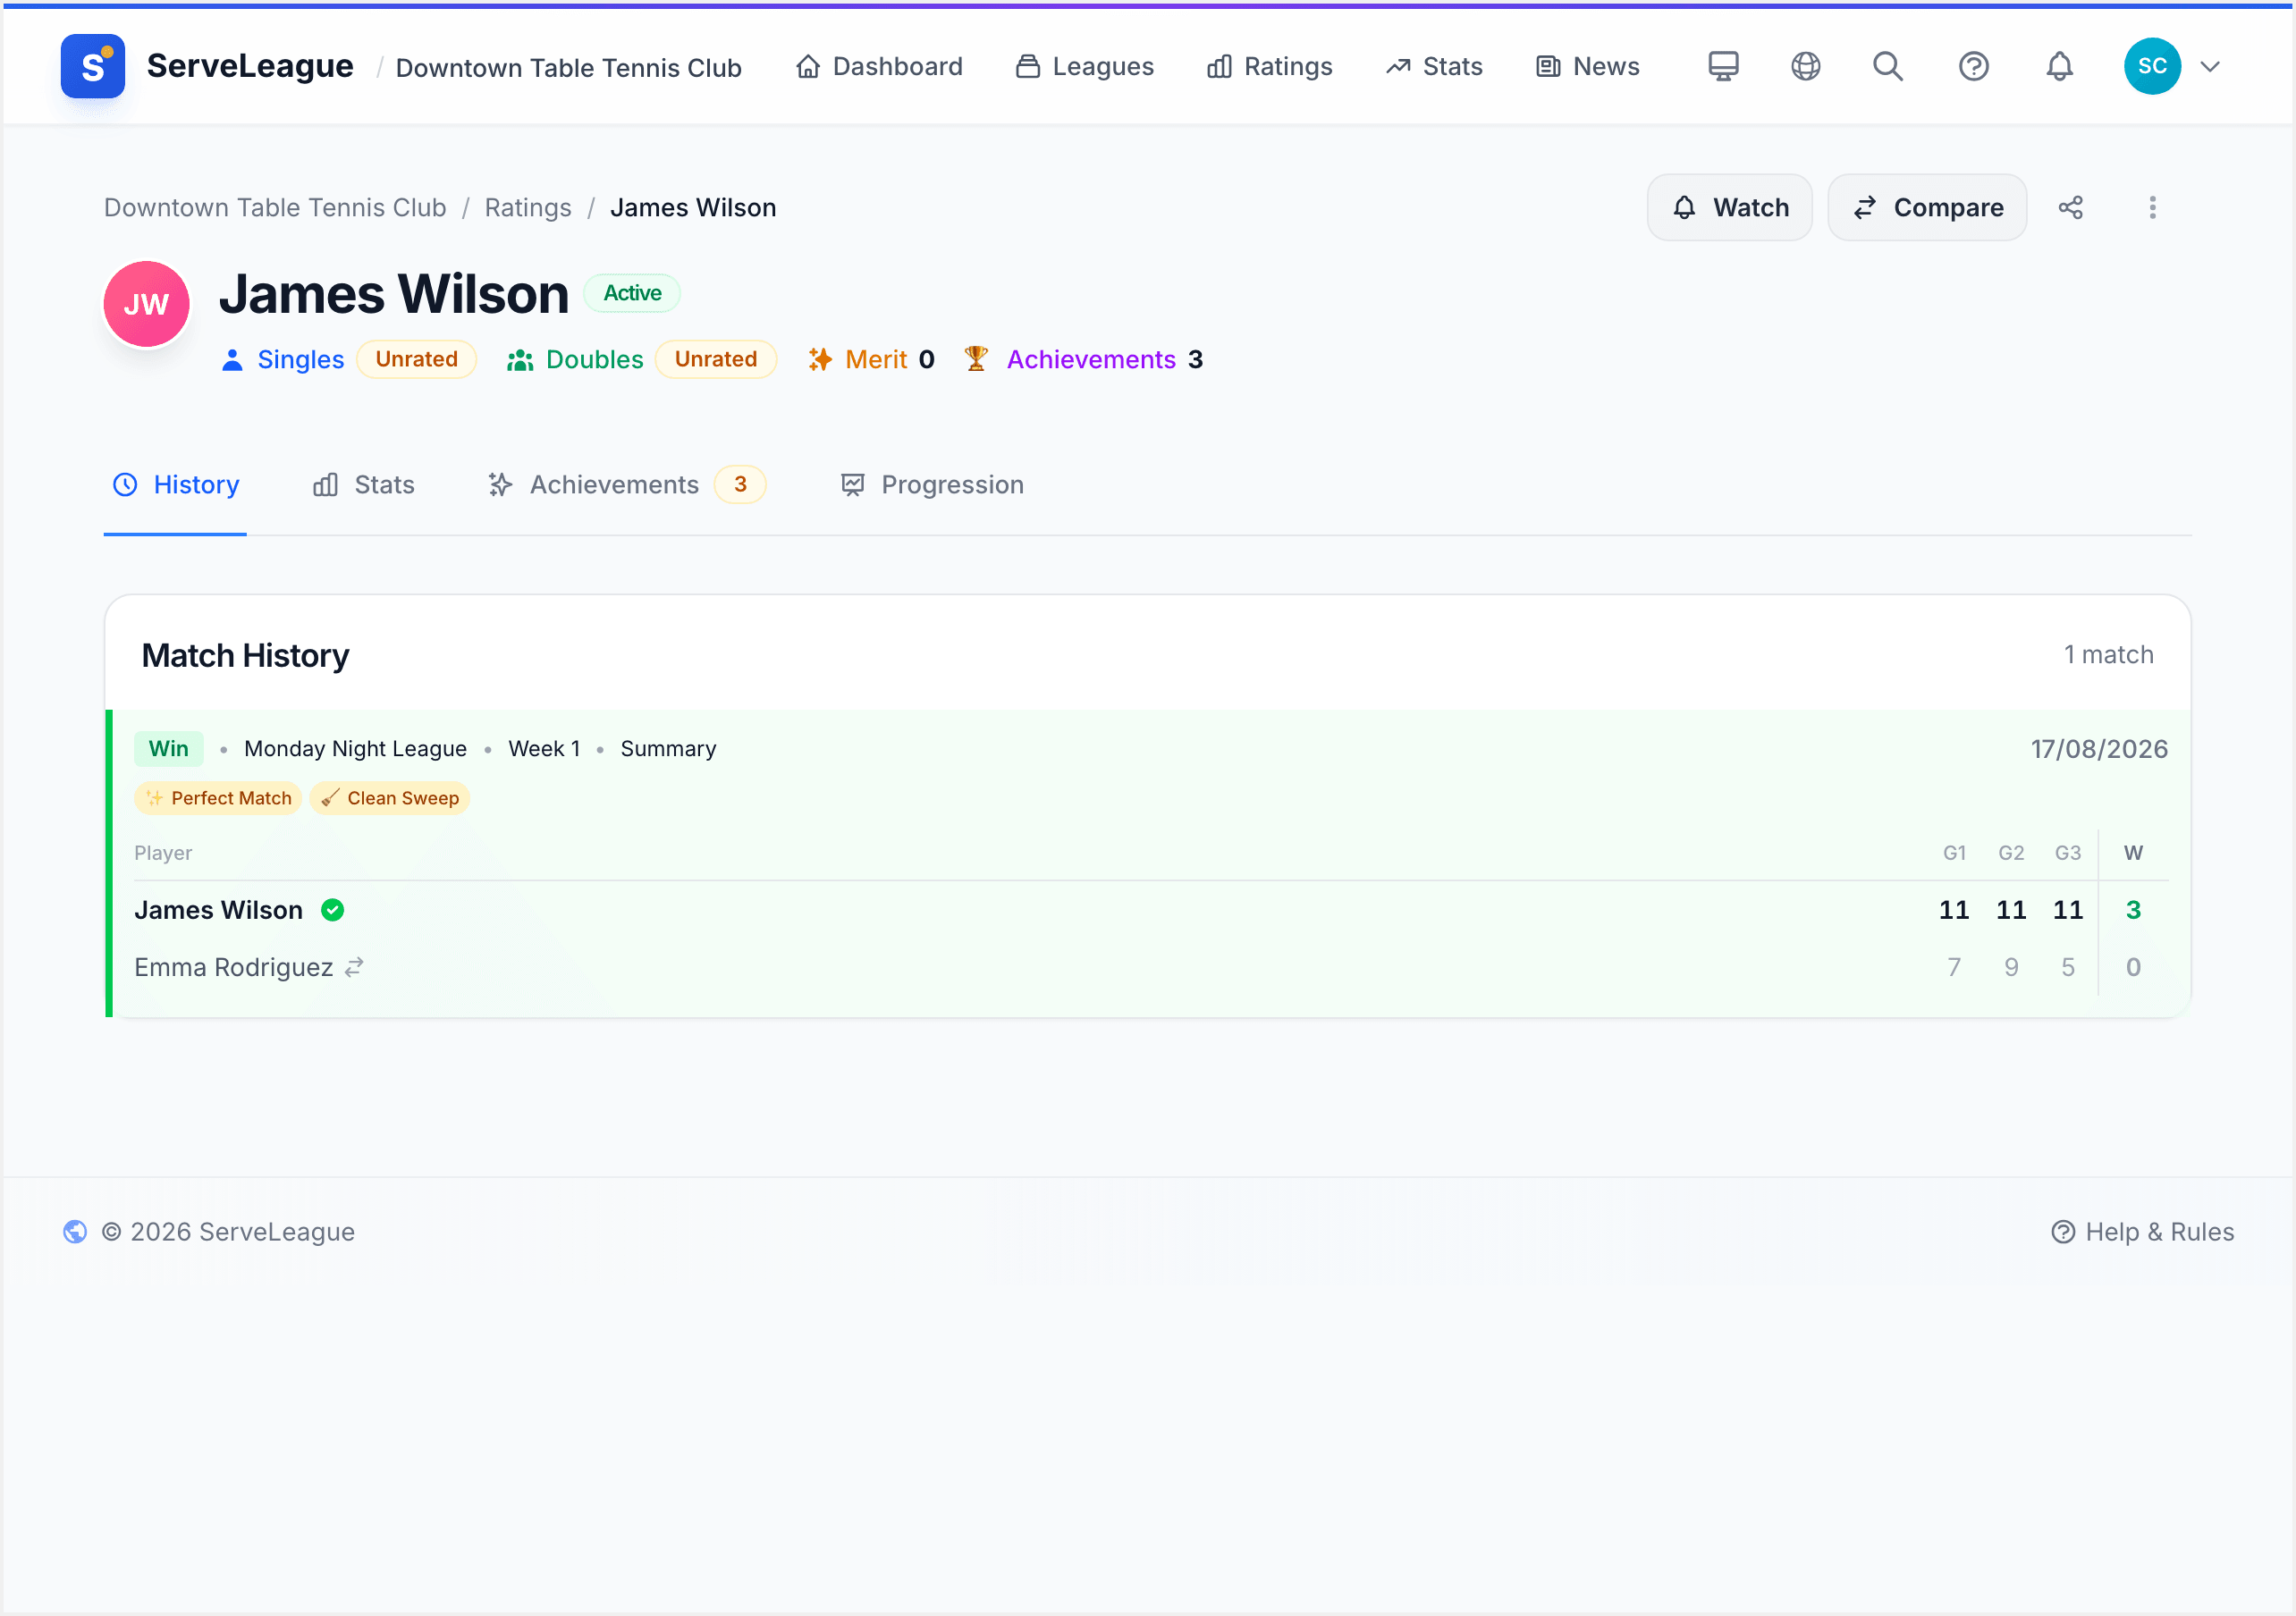This screenshot has height=1616, width=2296.
Task: Select the History tab
Action: pyautogui.click(x=176, y=485)
